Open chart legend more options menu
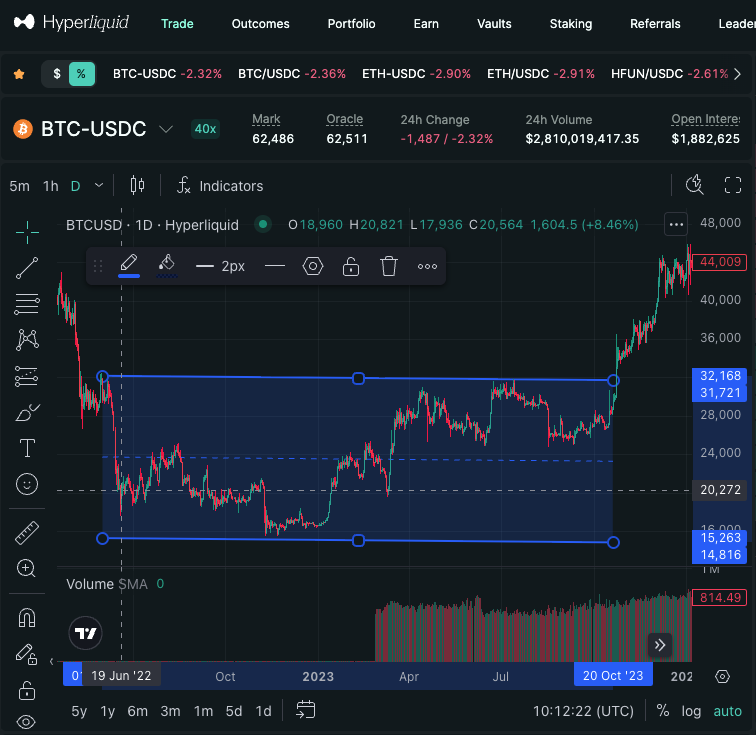 (676, 224)
